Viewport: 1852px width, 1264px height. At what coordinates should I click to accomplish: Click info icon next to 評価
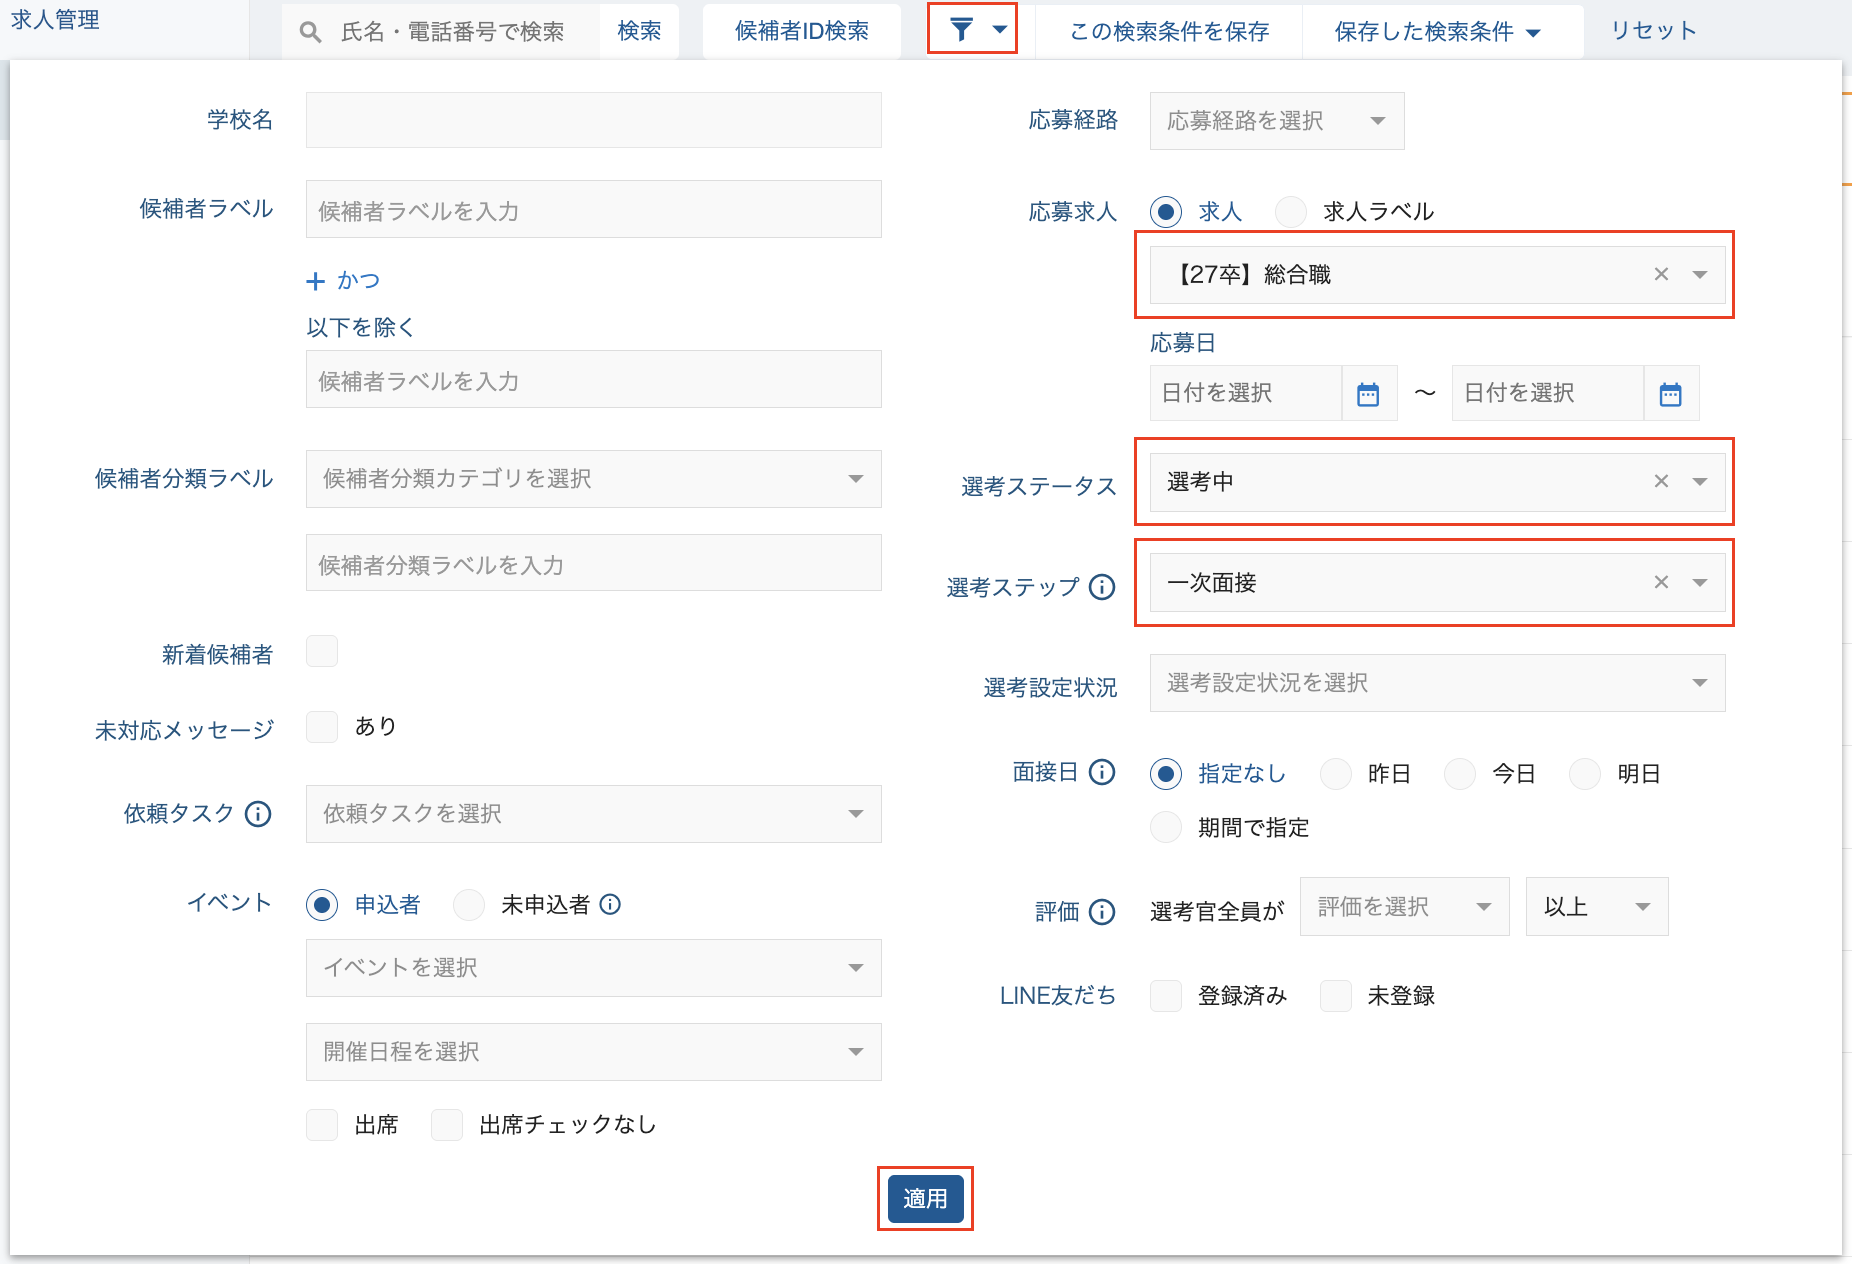pyautogui.click(x=1102, y=912)
